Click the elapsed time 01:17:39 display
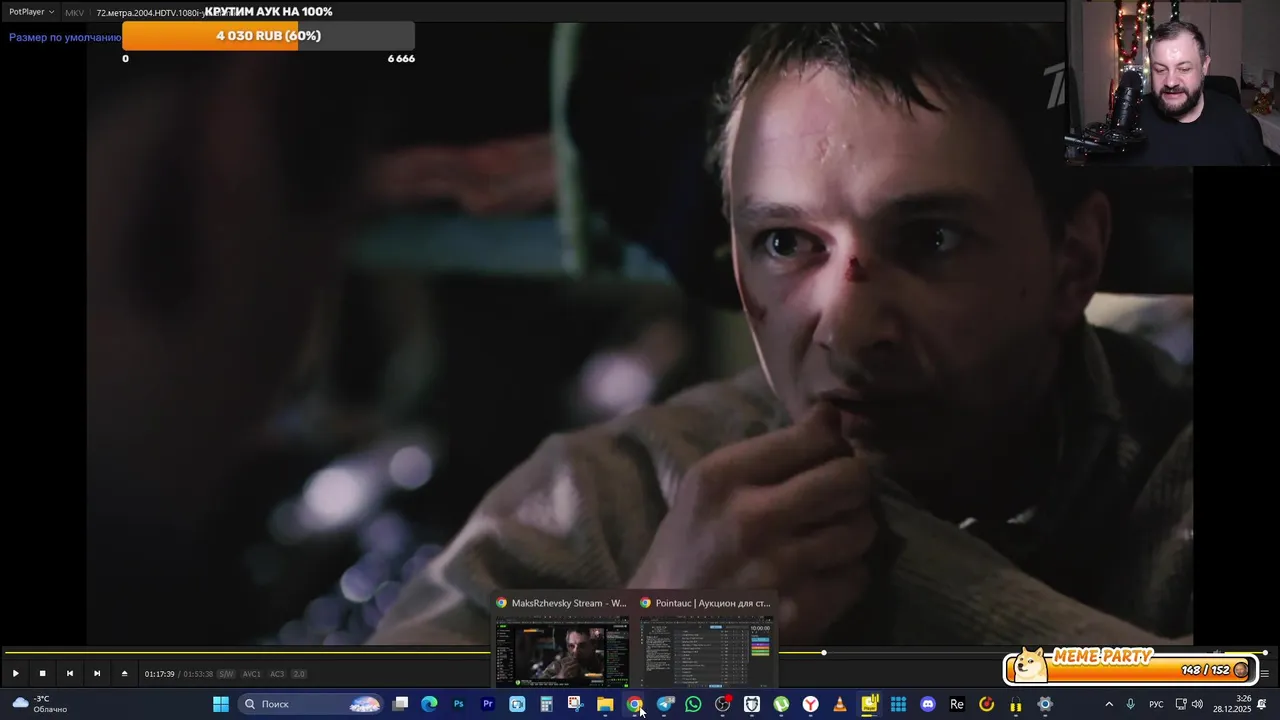The width and height of the screenshot is (1280, 720). [159, 674]
